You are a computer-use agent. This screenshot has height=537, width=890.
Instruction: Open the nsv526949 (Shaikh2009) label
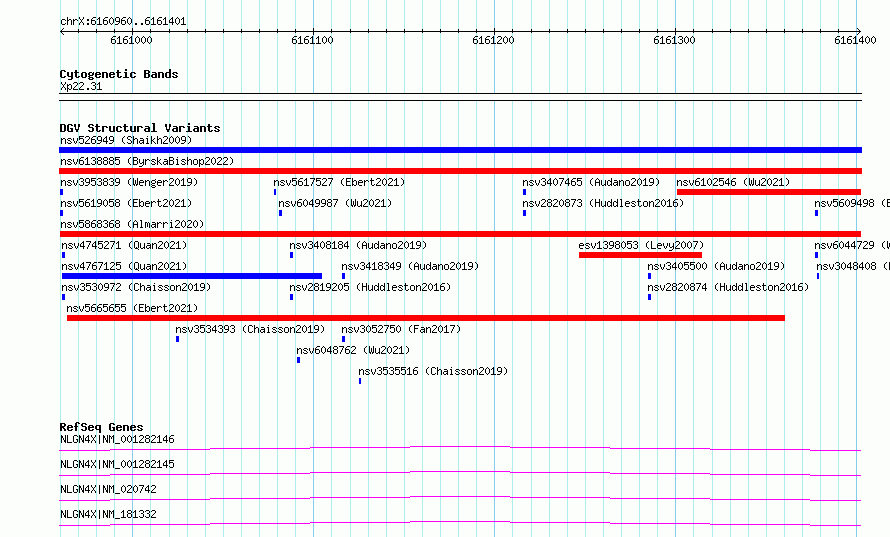126,140
